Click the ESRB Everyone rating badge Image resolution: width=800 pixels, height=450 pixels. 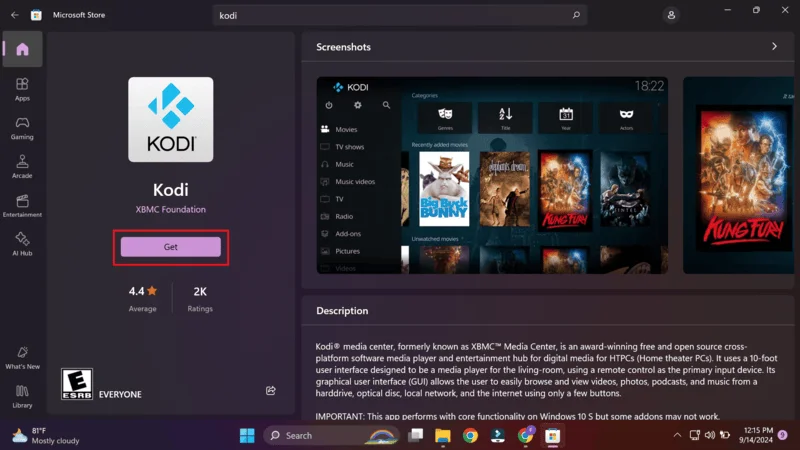click(x=77, y=384)
